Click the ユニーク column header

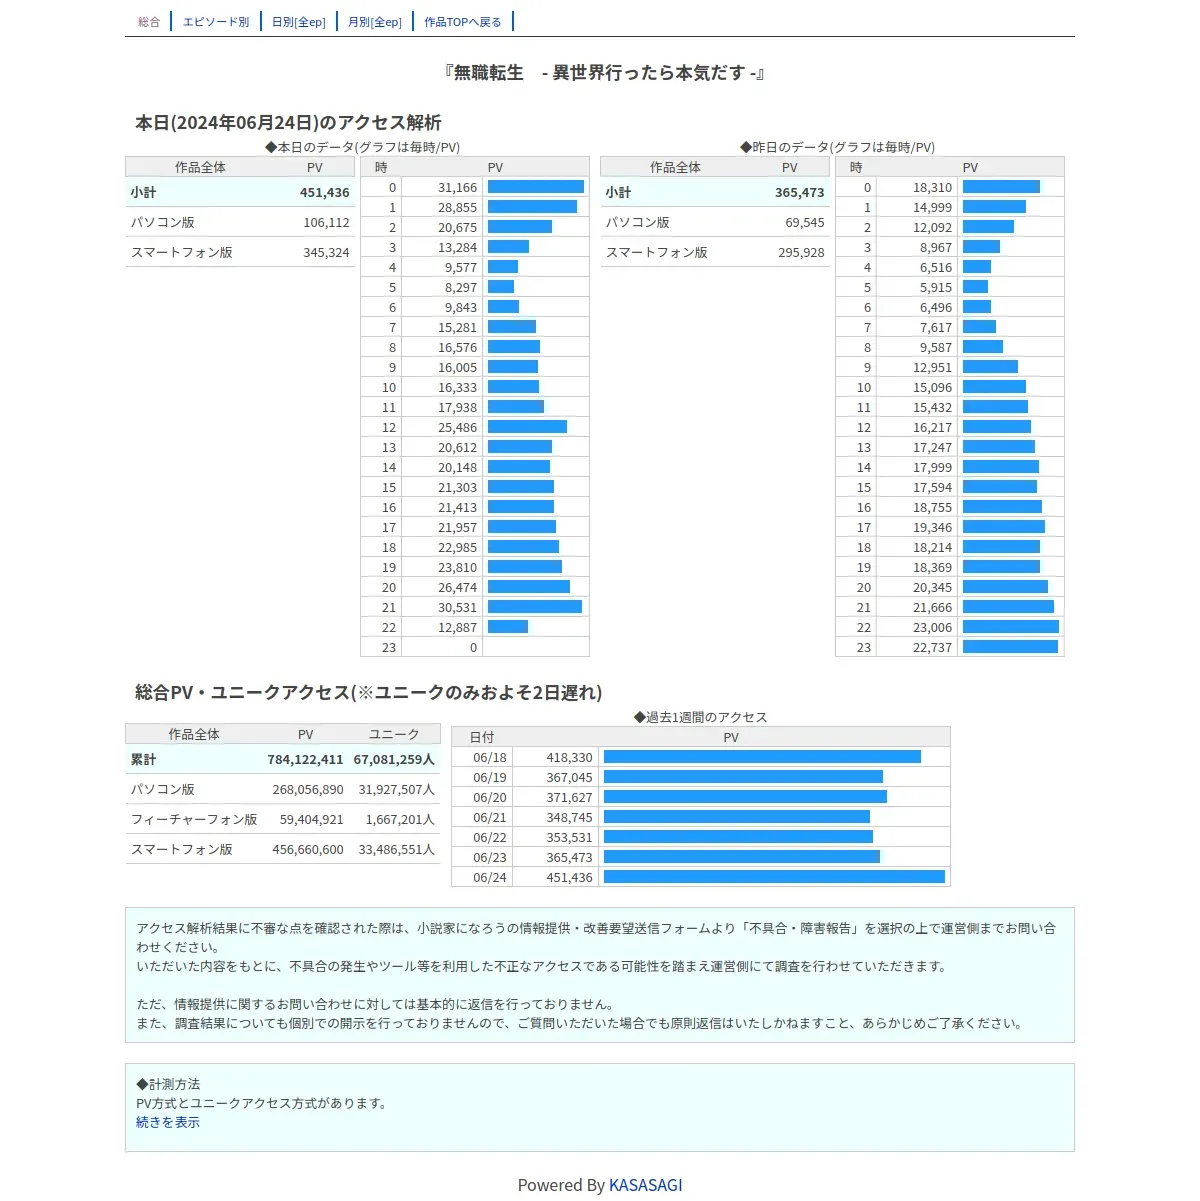click(394, 734)
